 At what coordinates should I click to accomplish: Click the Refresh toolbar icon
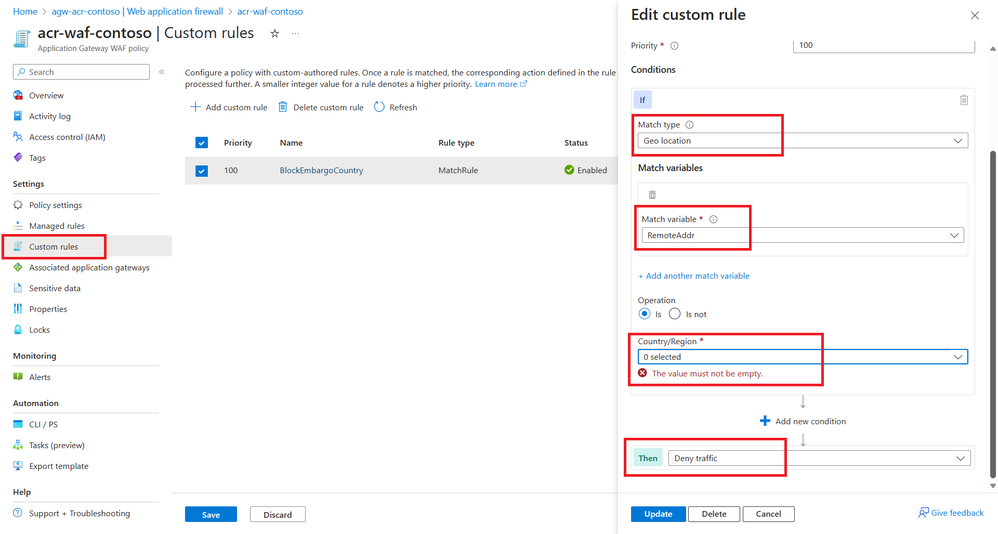(380, 107)
